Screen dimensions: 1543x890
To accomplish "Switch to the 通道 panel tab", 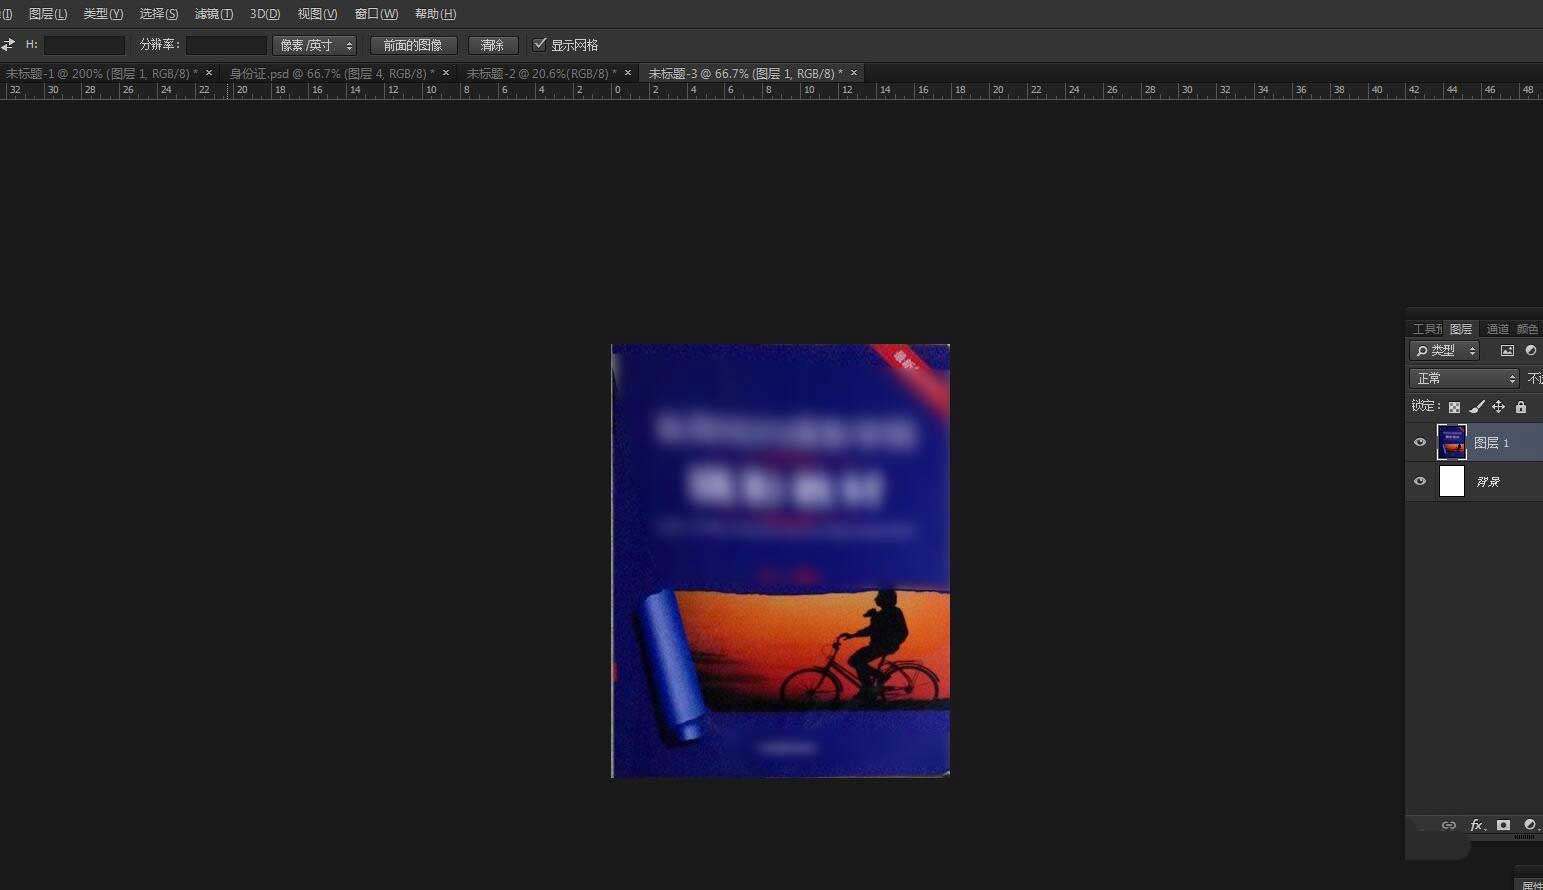I will pos(1496,328).
